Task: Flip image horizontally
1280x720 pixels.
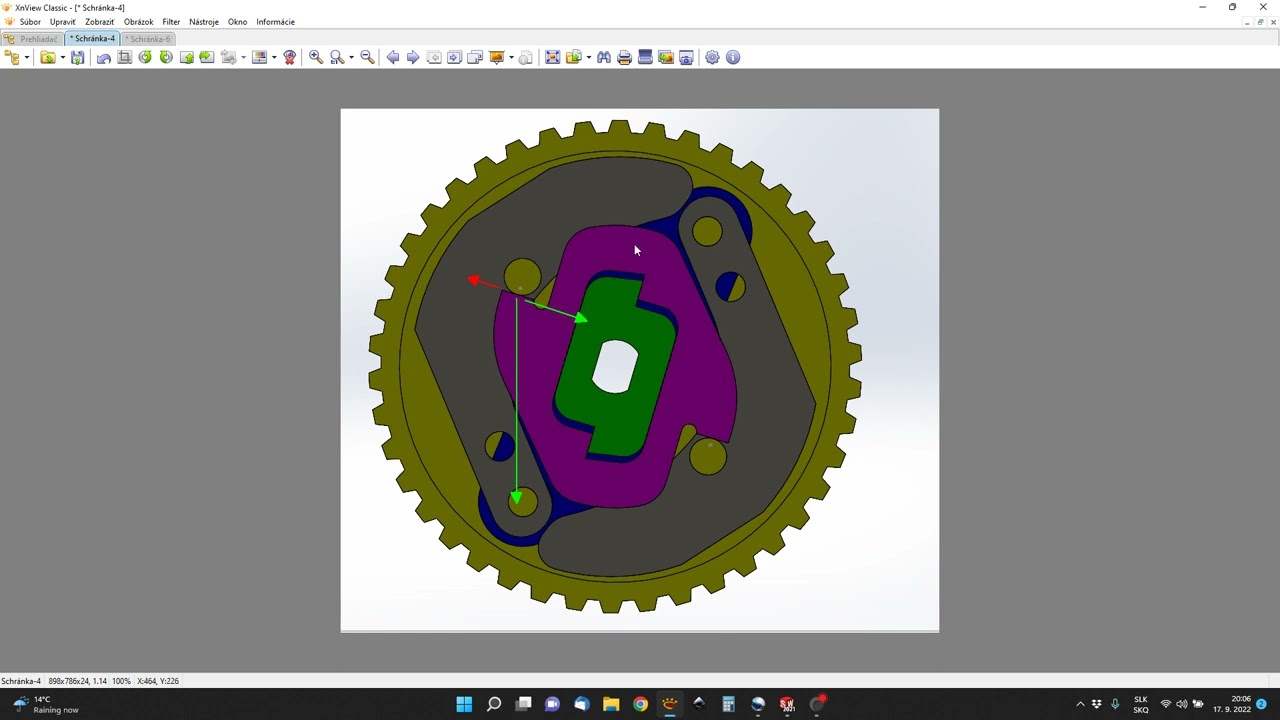Action: 207,57
